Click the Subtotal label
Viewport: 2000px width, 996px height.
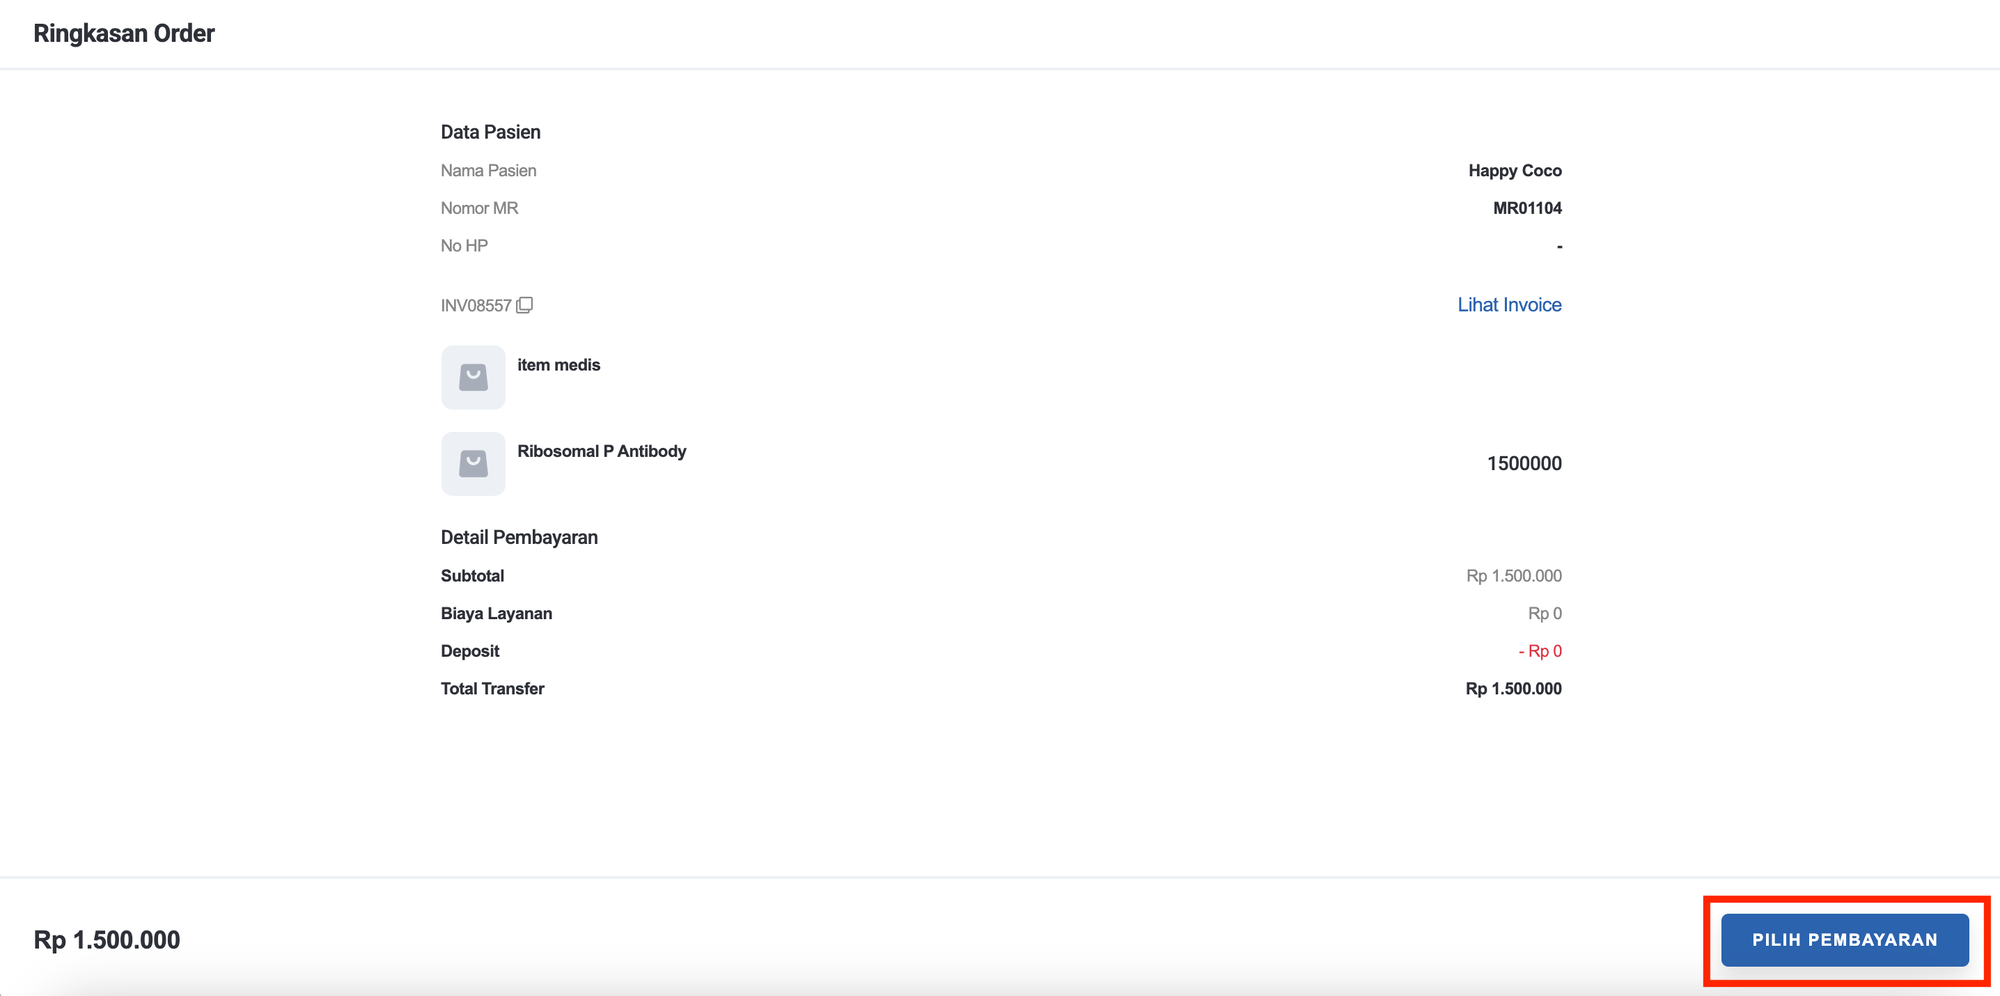coord(472,576)
